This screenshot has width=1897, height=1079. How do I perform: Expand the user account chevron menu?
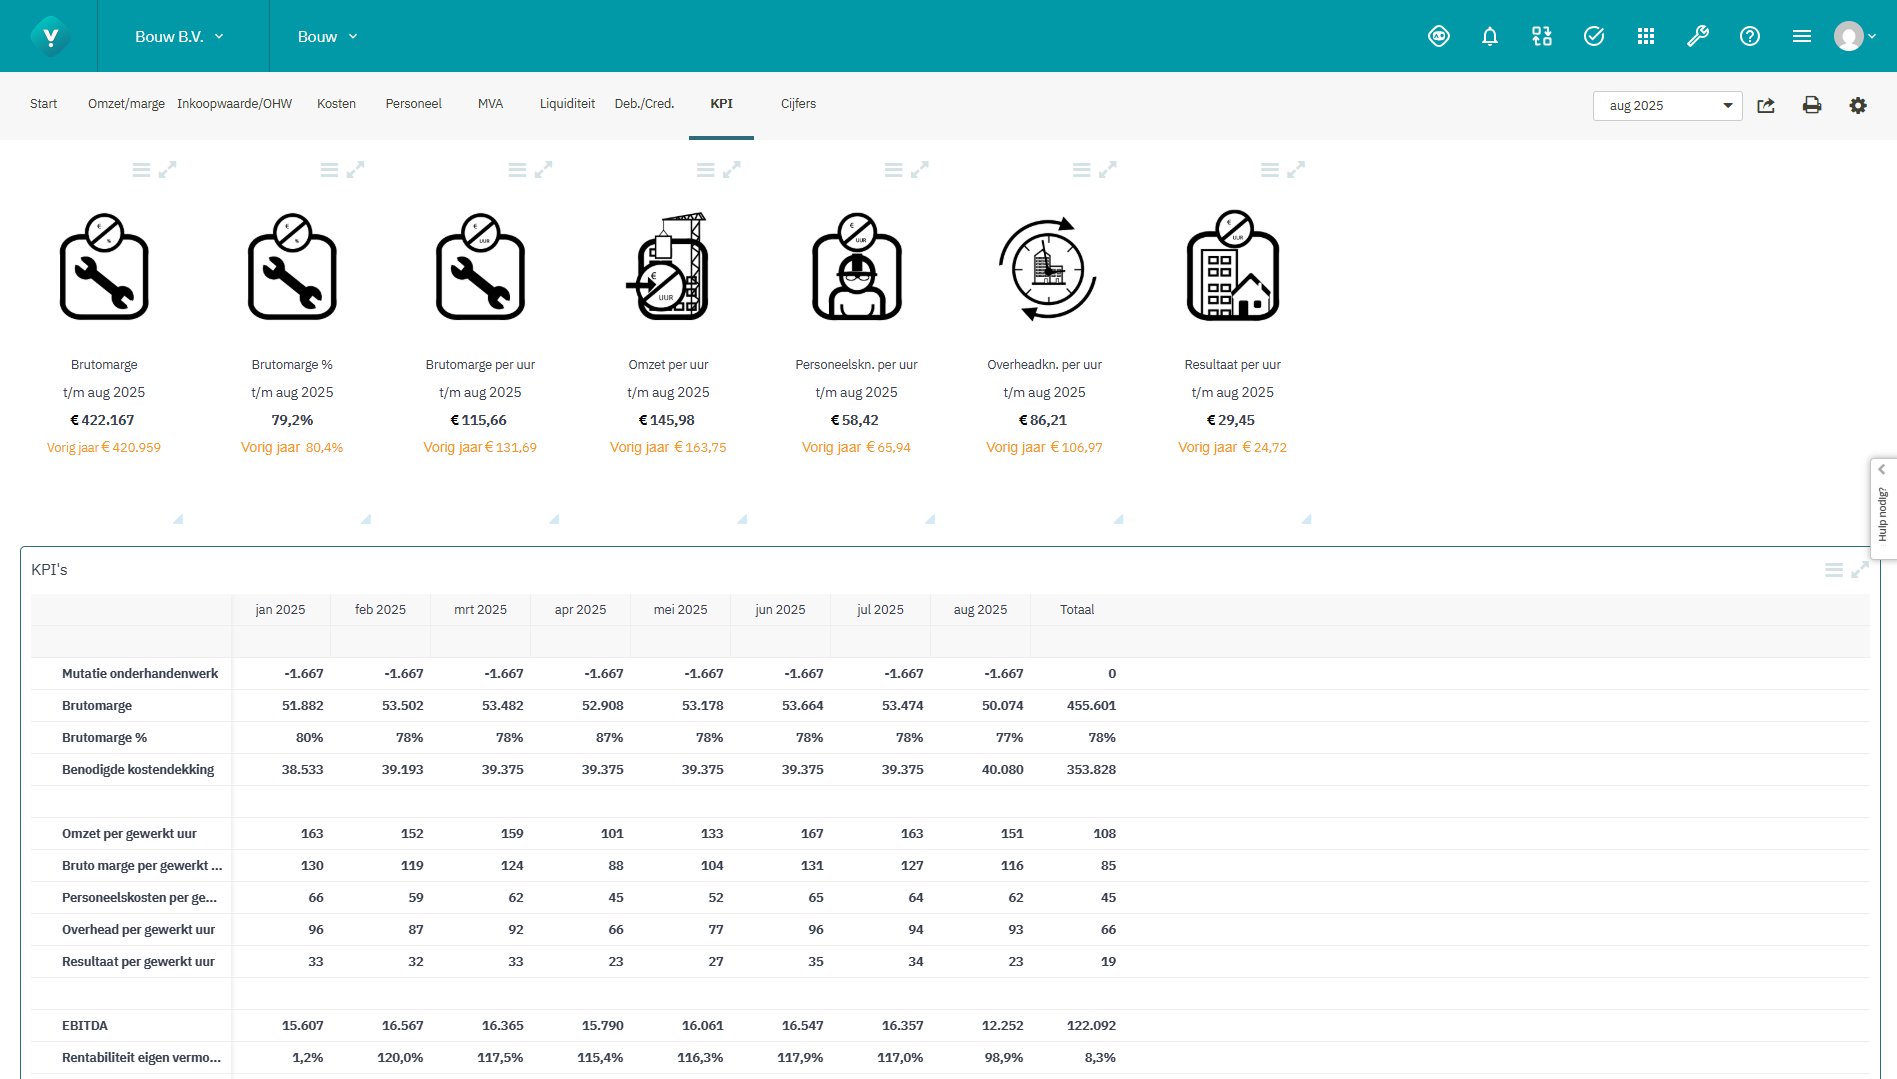tap(1871, 36)
